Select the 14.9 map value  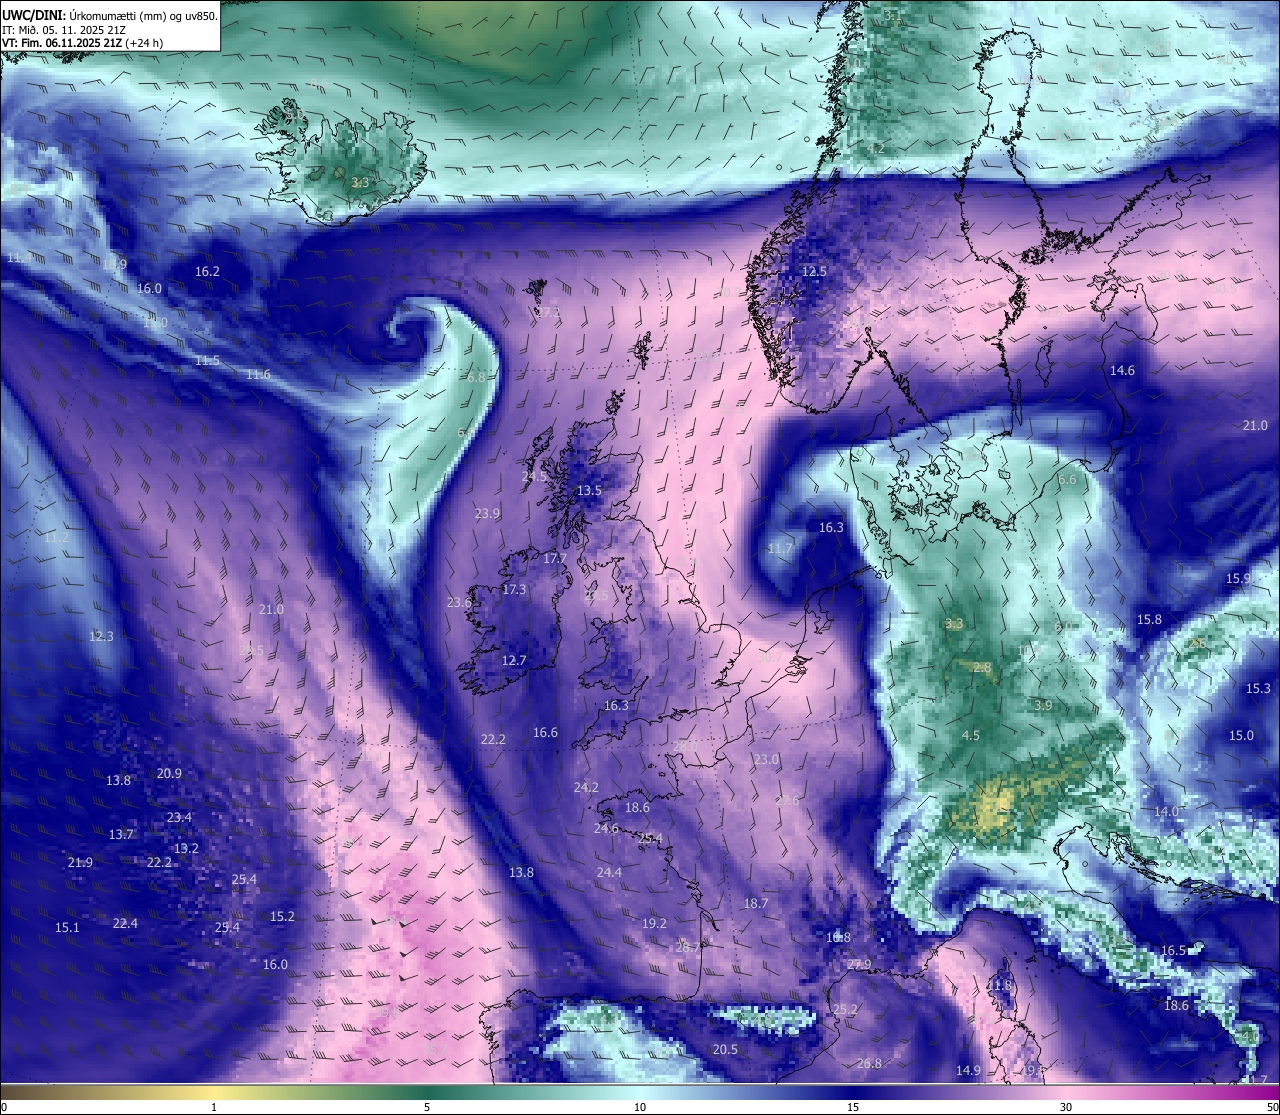click(968, 1071)
